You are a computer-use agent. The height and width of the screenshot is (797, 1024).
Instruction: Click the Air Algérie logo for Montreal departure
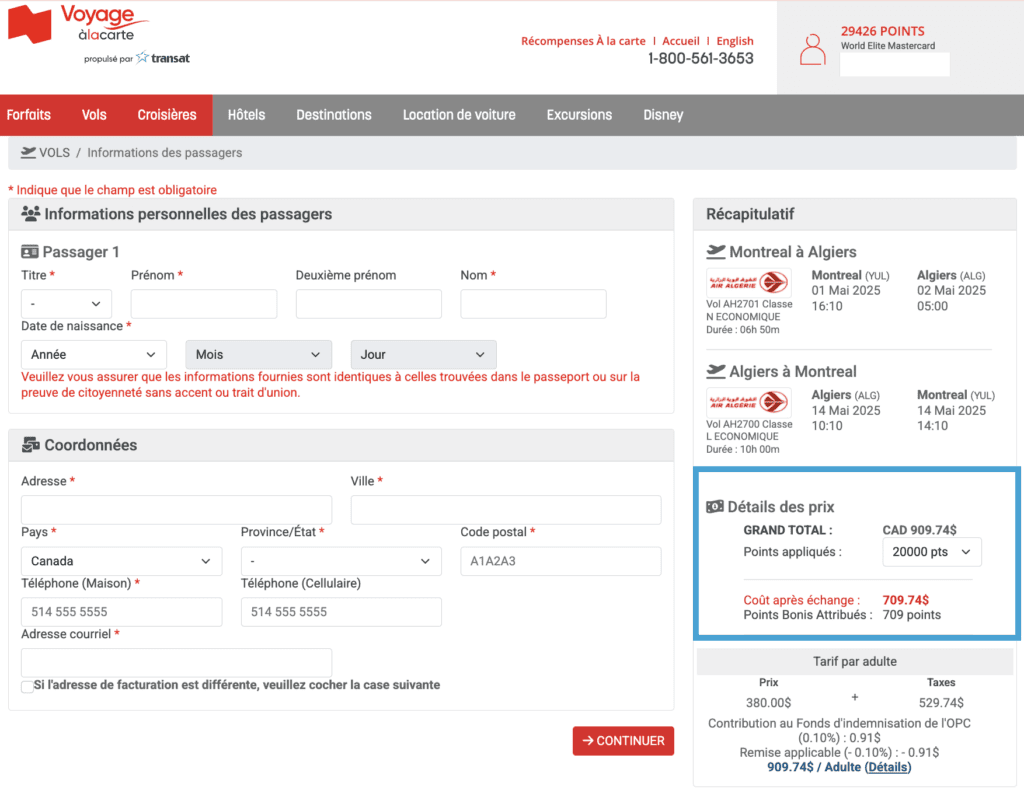[748, 283]
